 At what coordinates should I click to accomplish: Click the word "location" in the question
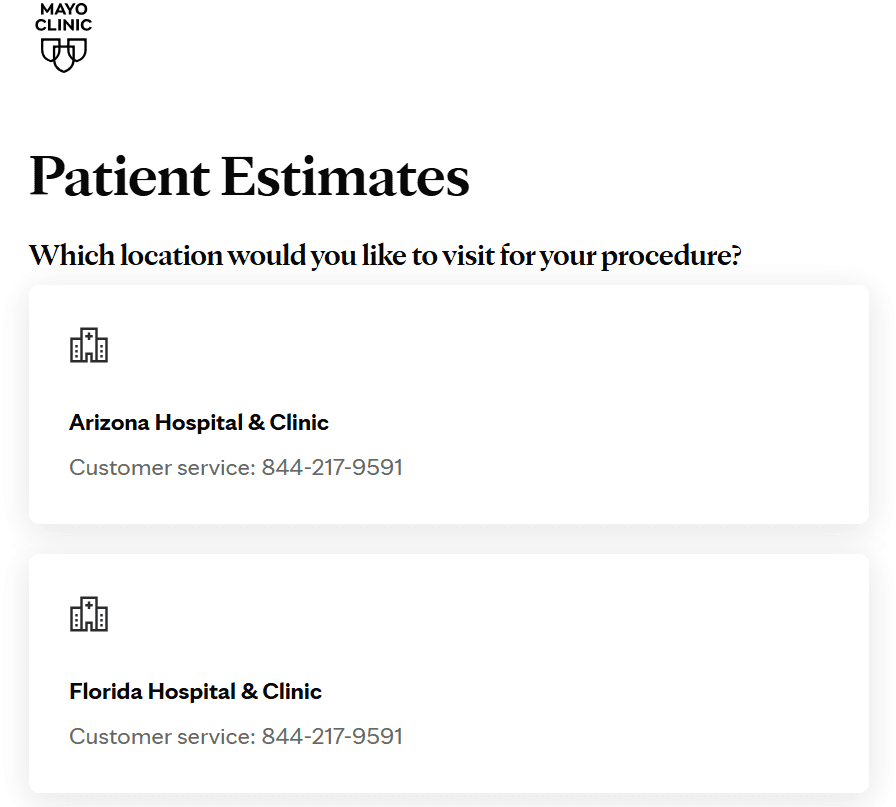coord(172,256)
